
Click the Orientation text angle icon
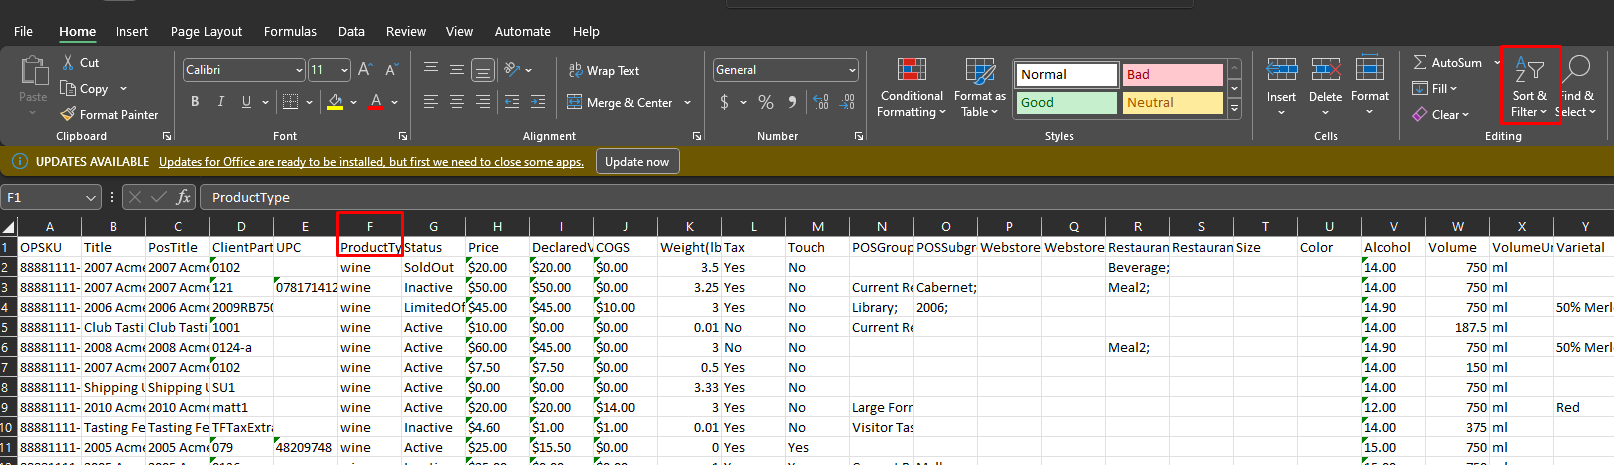pyautogui.click(x=512, y=69)
